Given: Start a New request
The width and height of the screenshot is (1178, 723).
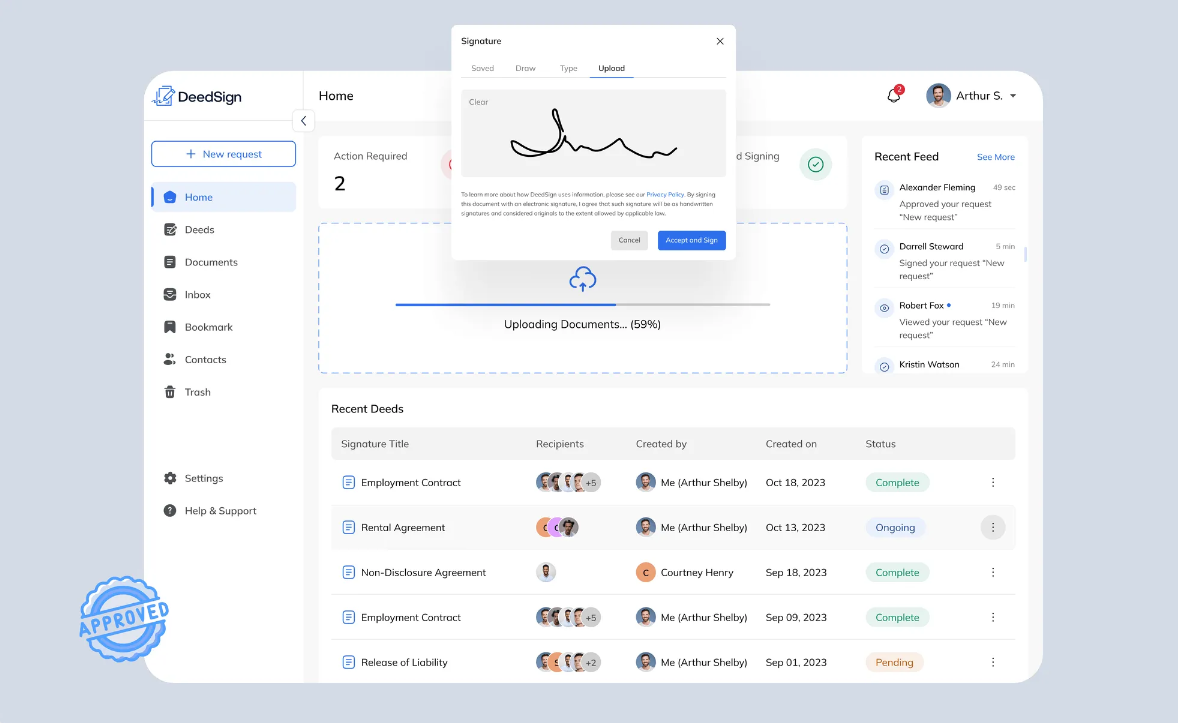Looking at the screenshot, I should coord(223,153).
